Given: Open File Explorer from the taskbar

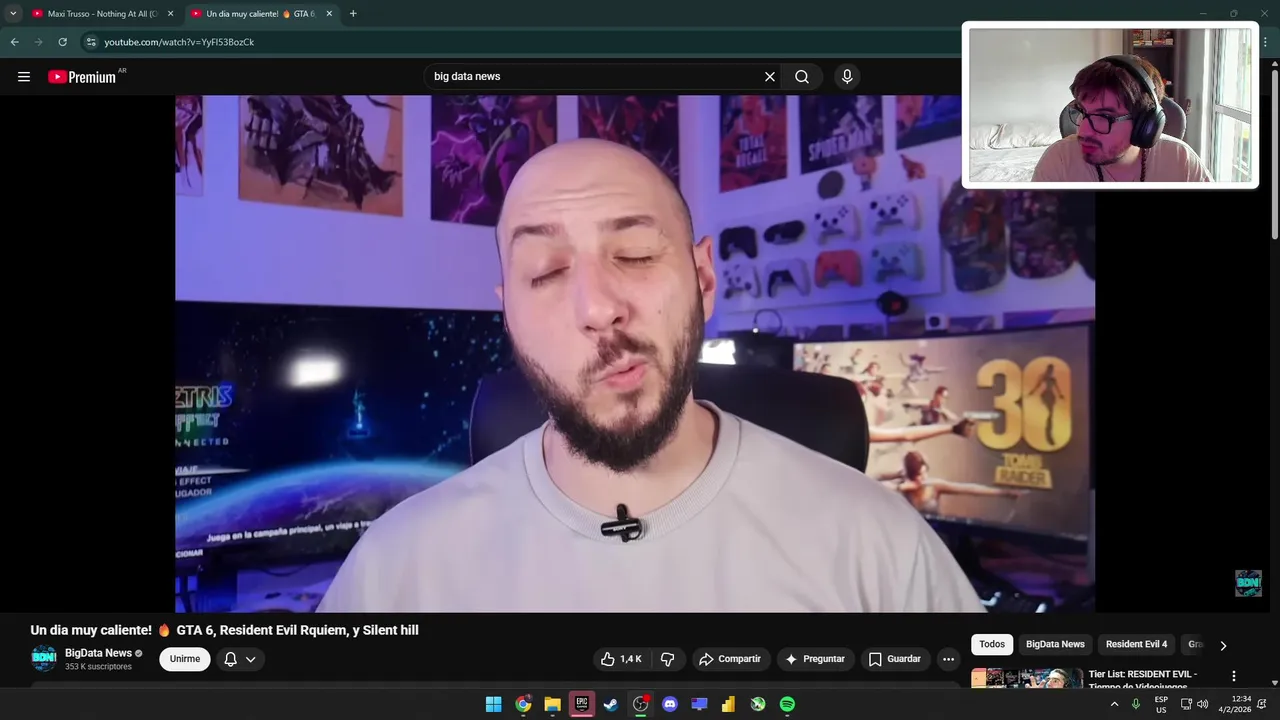Looking at the screenshot, I should click(x=552, y=704).
